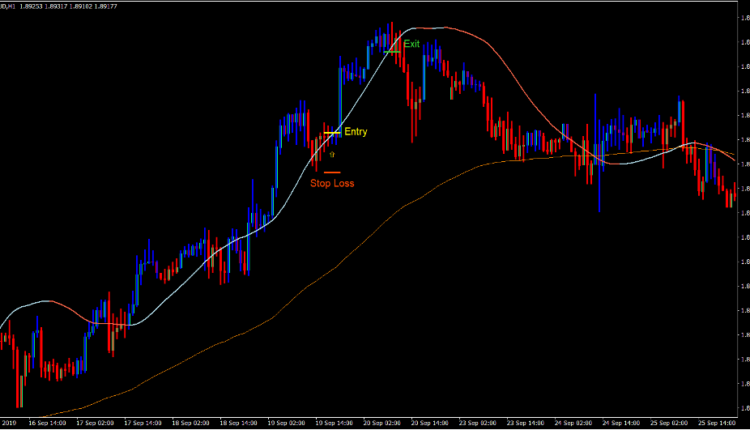750x430 pixels.
Task: Click the 24 Sep 14:00 time axis label
Action: pos(622,424)
